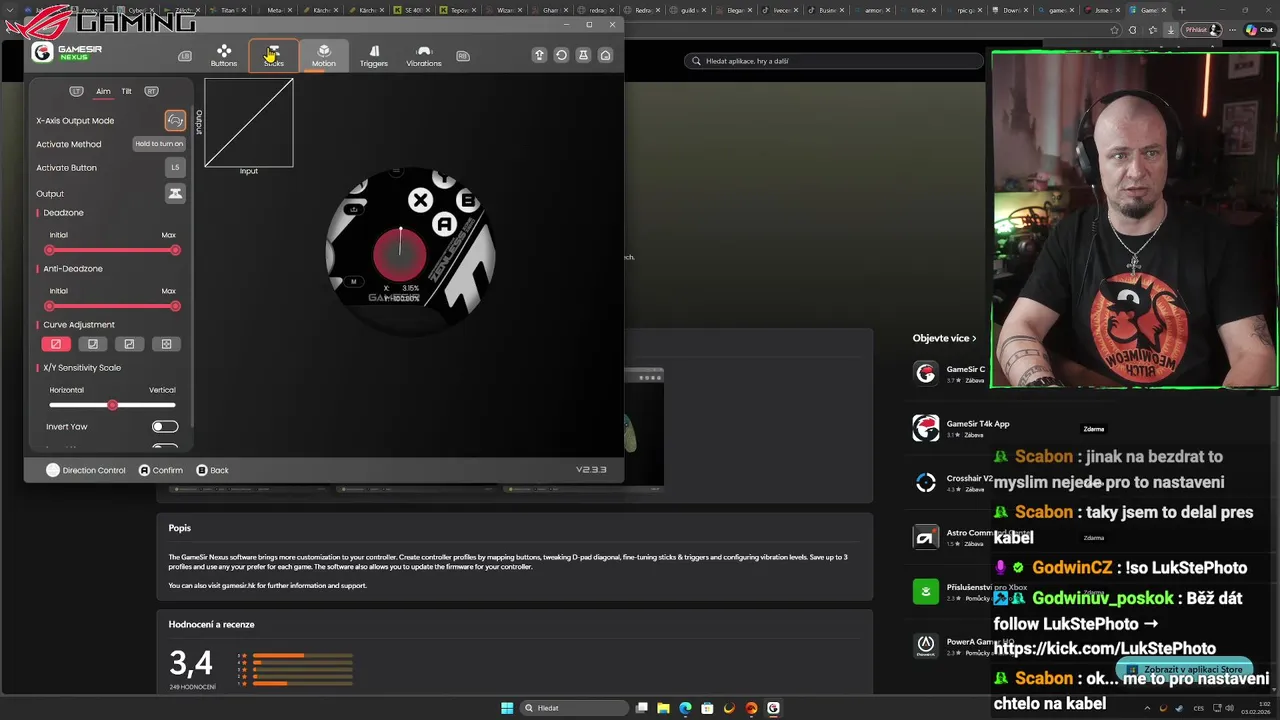Screen dimensions: 1280x720
Task: Open the Buttons tab in GameSir Nexus
Action: click(224, 56)
